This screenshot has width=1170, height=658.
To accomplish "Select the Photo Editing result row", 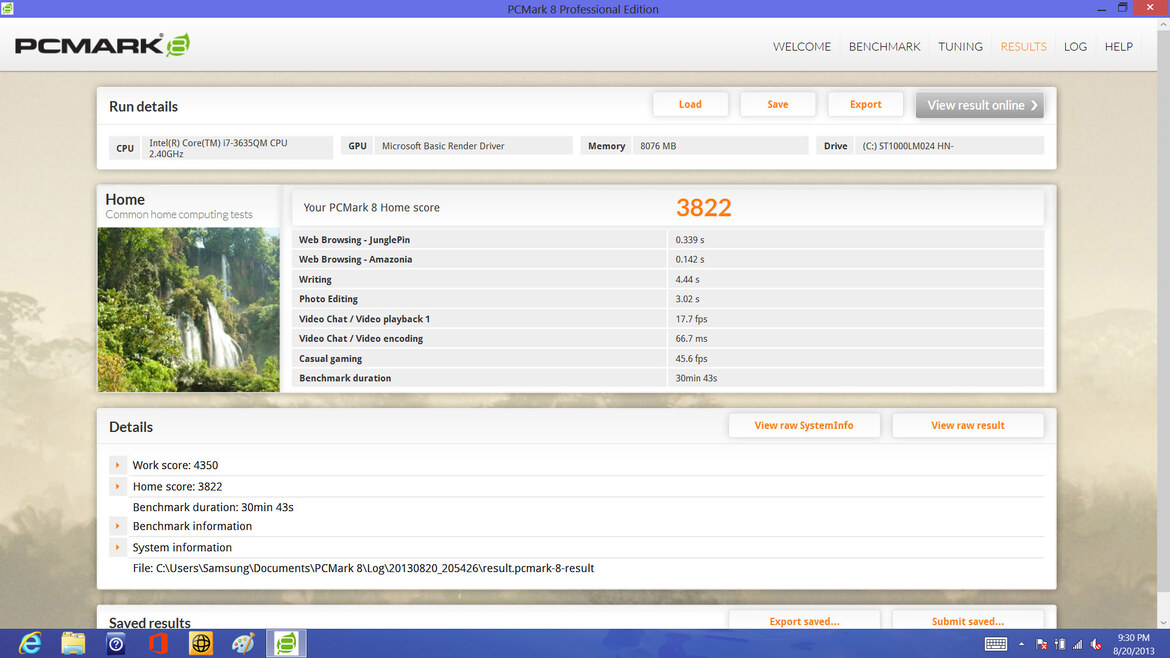I will tap(668, 298).
